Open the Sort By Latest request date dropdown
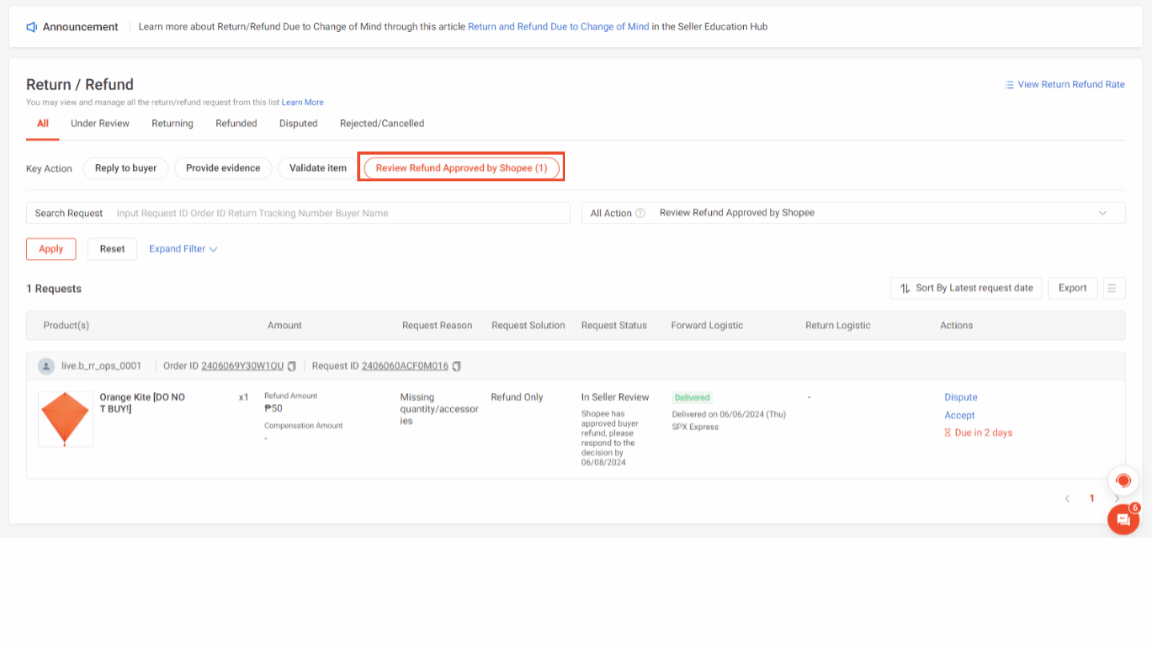This screenshot has width=1152, height=648. [x=965, y=288]
